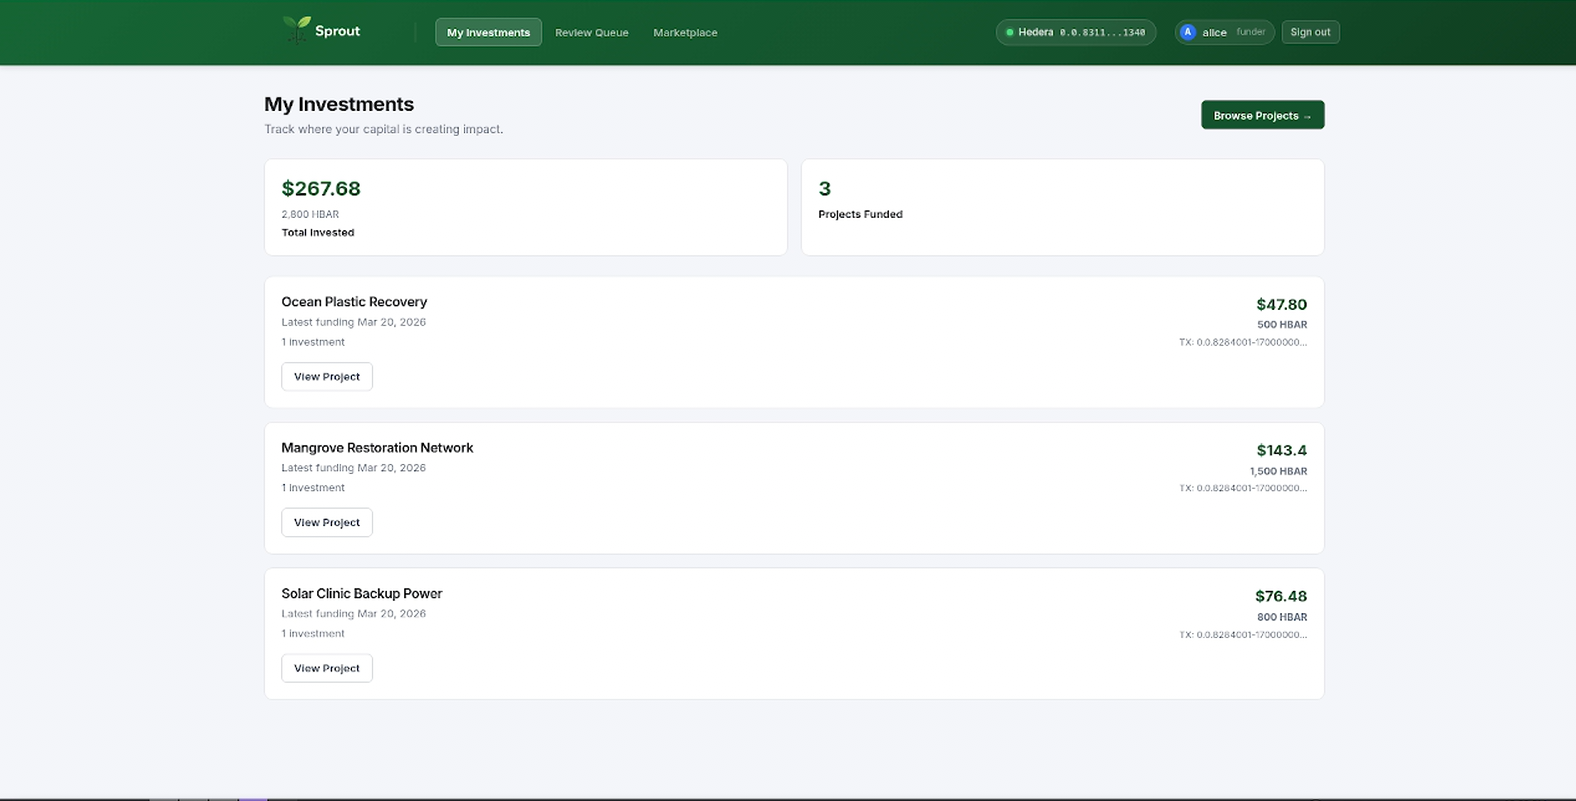Image resolution: width=1576 pixels, height=801 pixels.
Task: Click Solar Clinic 1 investment text
Action: (313, 634)
